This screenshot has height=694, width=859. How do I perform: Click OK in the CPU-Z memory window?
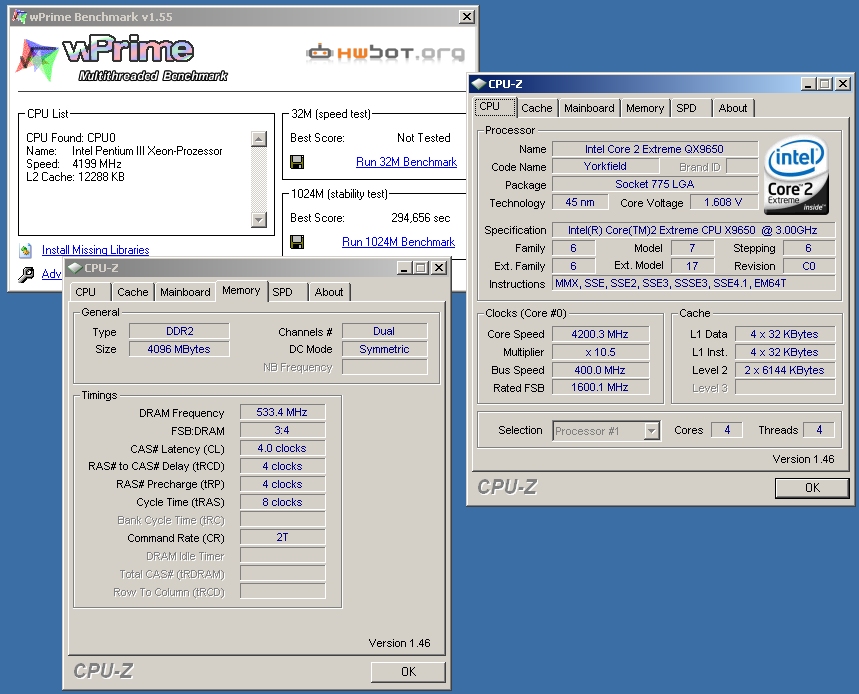coord(408,672)
